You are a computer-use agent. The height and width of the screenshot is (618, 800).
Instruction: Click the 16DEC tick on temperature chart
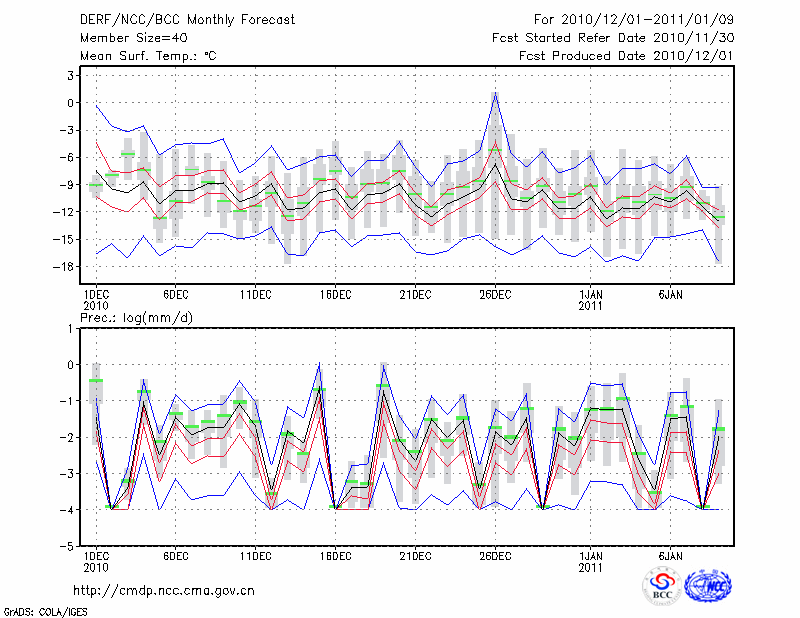click(x=335, y=294)
